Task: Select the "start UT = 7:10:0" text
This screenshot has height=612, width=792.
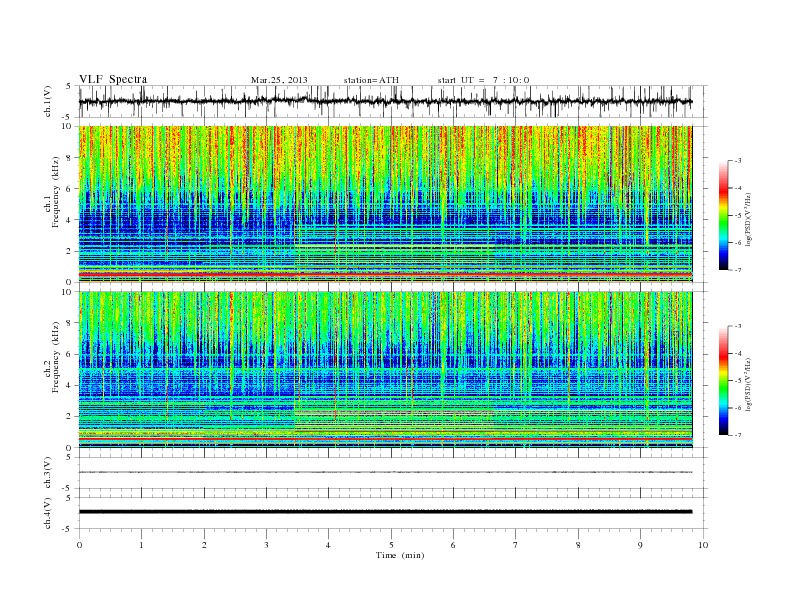Action: [x=483, y=80]
